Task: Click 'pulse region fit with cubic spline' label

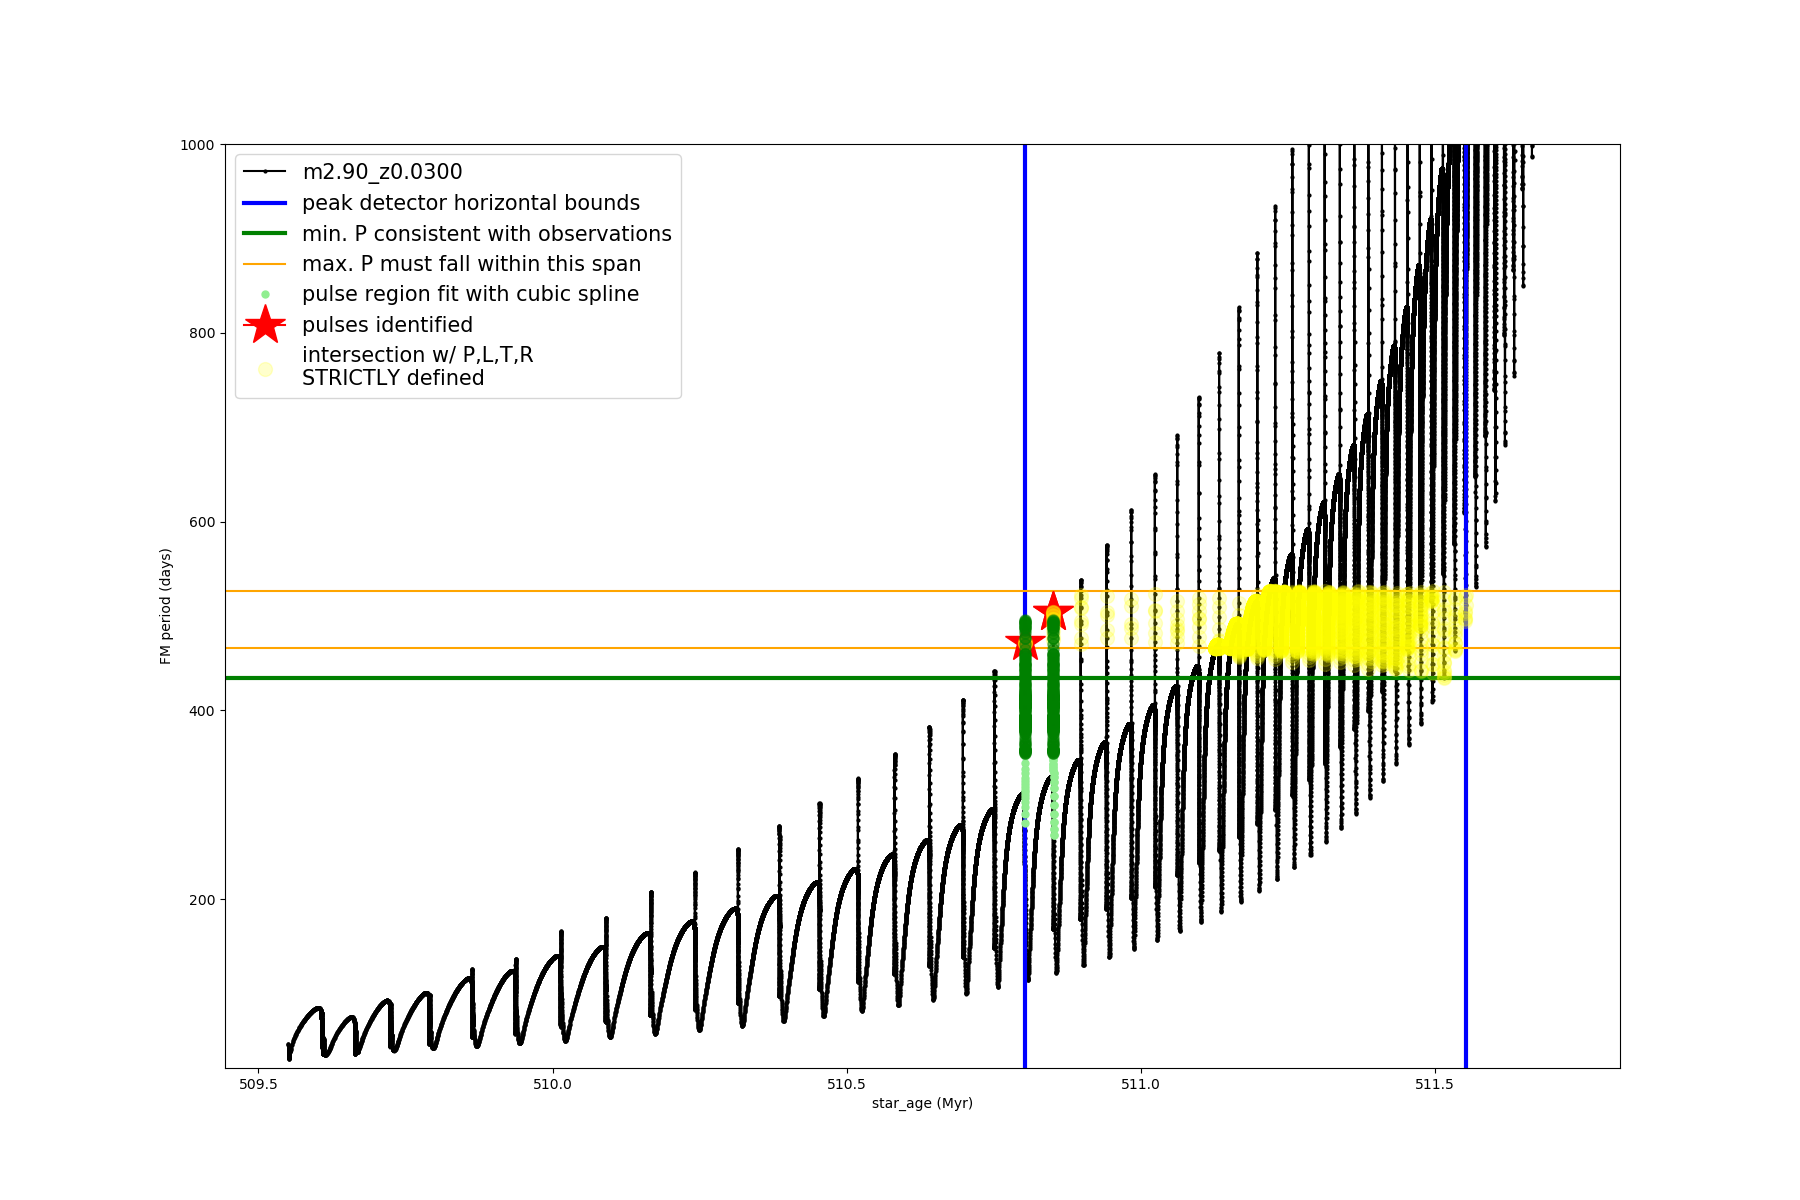Action: pyautogui.click(x=470, y=294)
